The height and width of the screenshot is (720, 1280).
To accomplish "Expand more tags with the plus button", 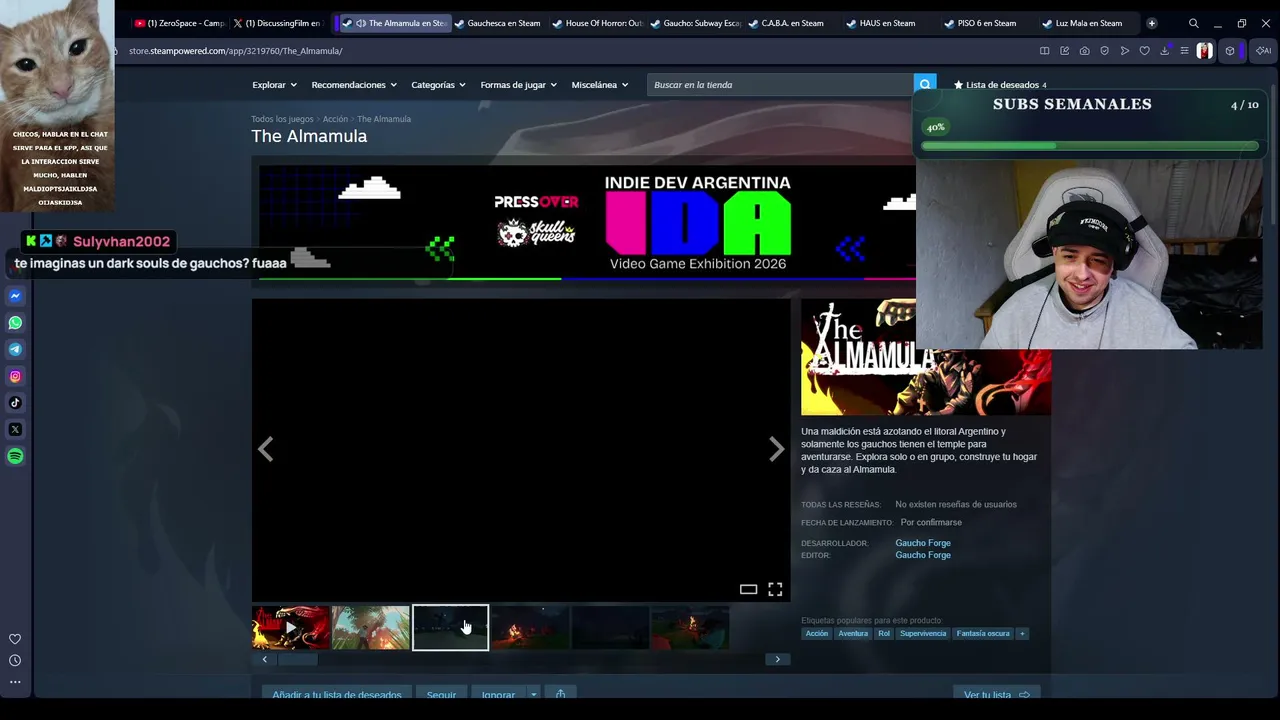I will coord(1022,634).
